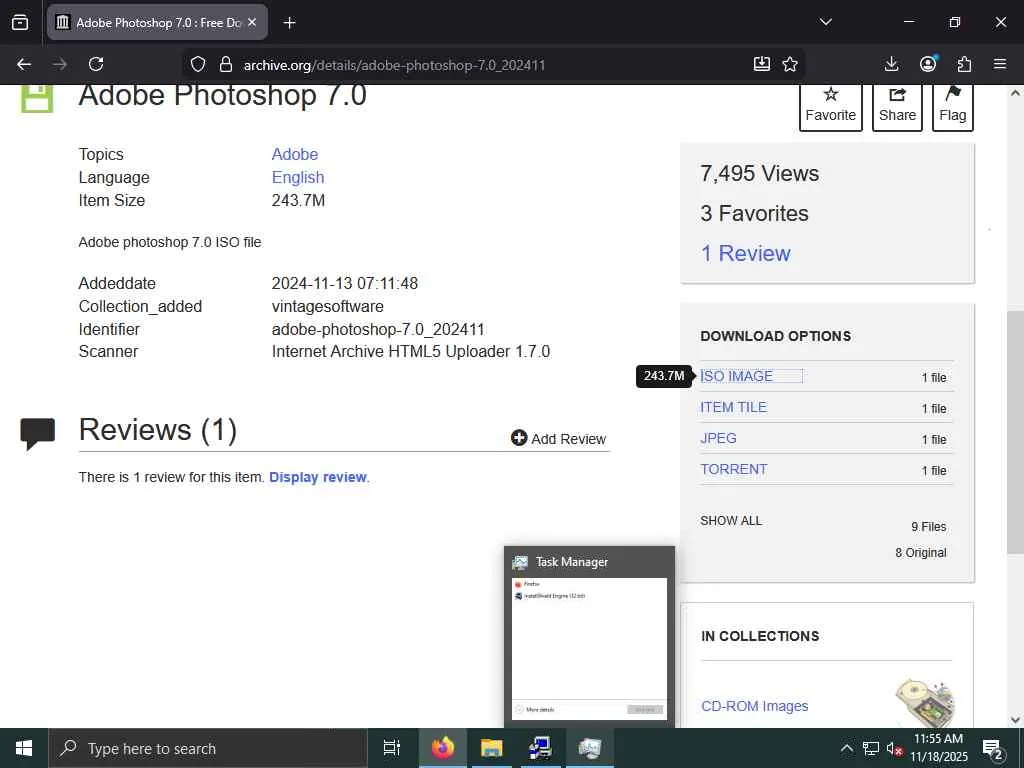Open File Explorer from the taskbar
Viewport: 1024px width, 768px height.
pyautogui.click(x=492, y=748)
